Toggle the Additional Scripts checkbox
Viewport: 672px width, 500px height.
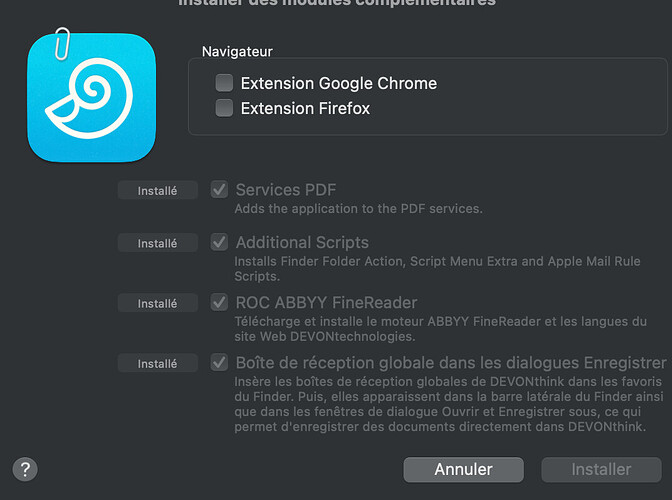point(219,242)
